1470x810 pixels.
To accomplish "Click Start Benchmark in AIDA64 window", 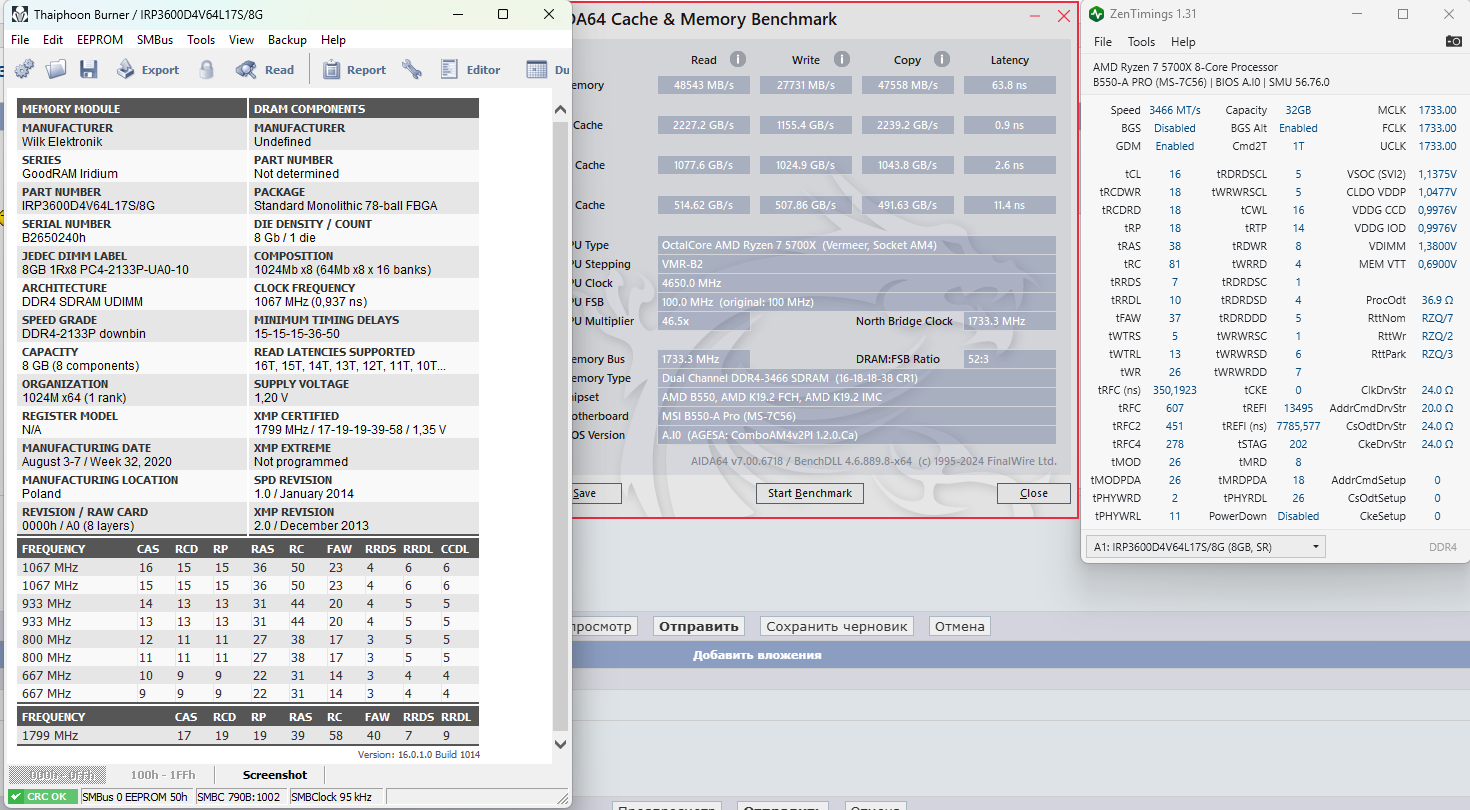I will point(810,493).
